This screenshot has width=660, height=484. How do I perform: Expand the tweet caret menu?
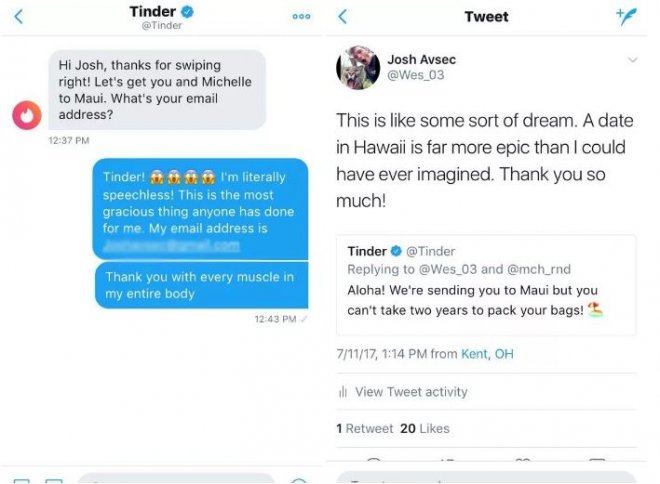632,60
